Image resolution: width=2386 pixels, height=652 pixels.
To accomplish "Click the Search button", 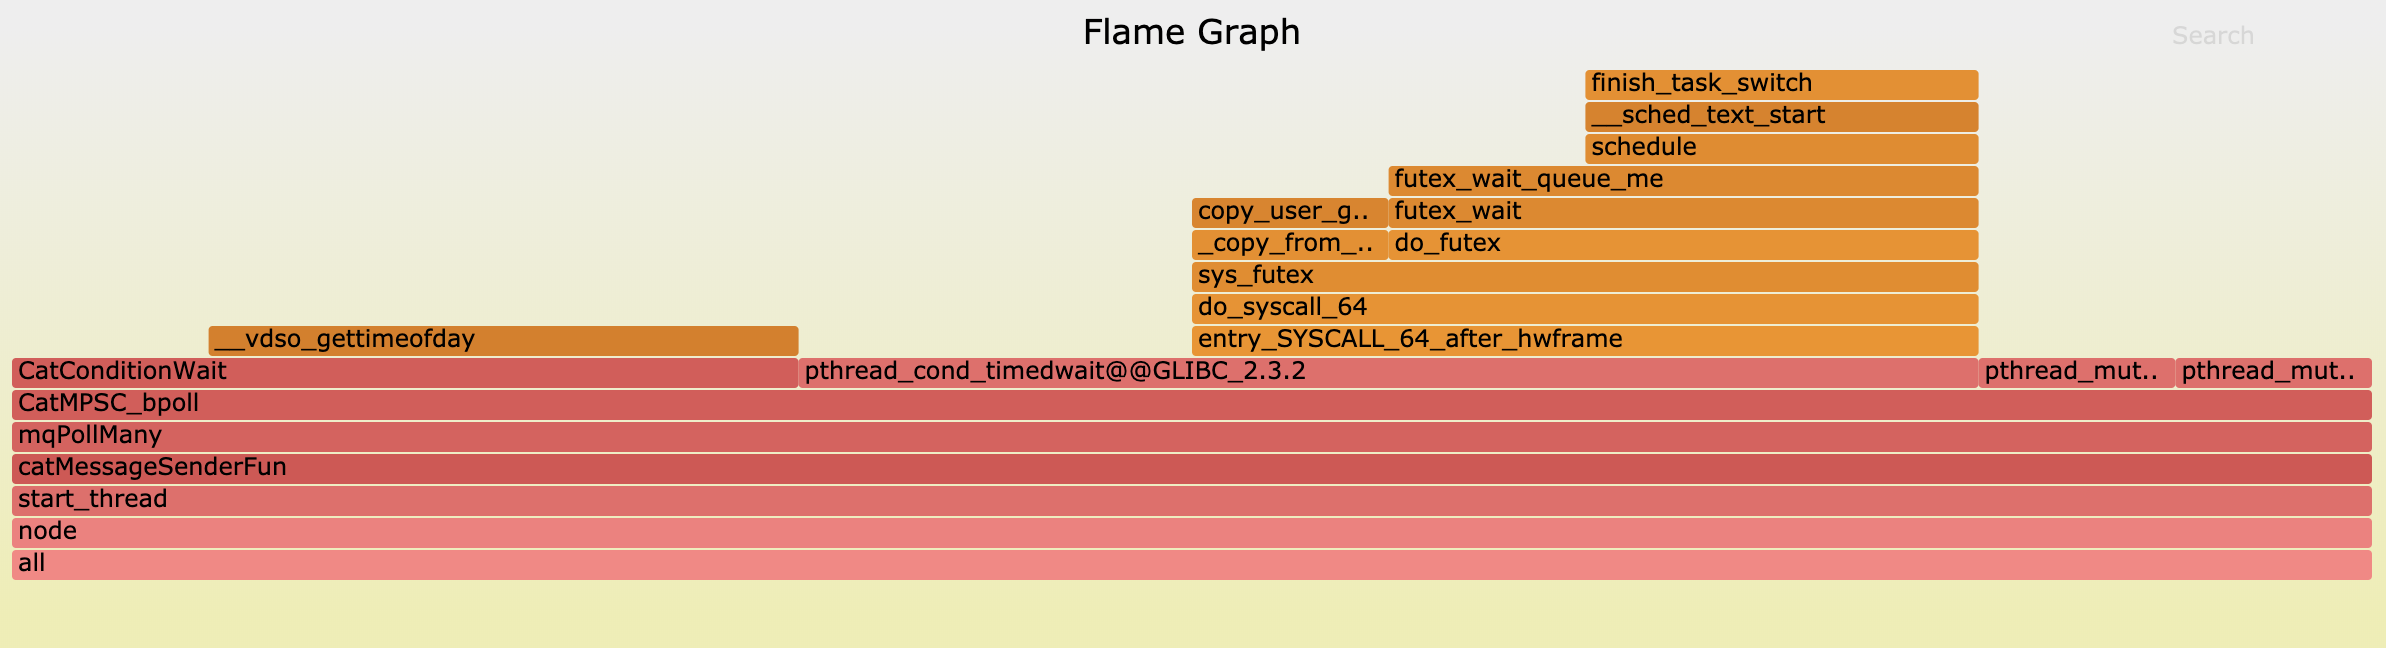I will pyautogui.click(x=2212, y=36).
